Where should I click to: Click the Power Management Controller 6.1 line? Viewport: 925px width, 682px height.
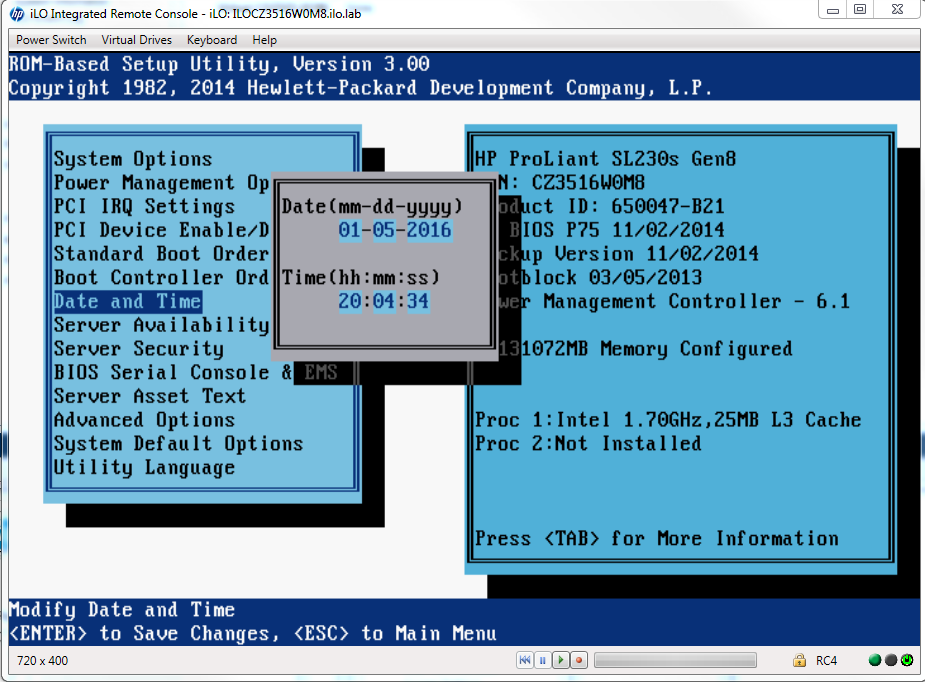[x=674, y=301]
